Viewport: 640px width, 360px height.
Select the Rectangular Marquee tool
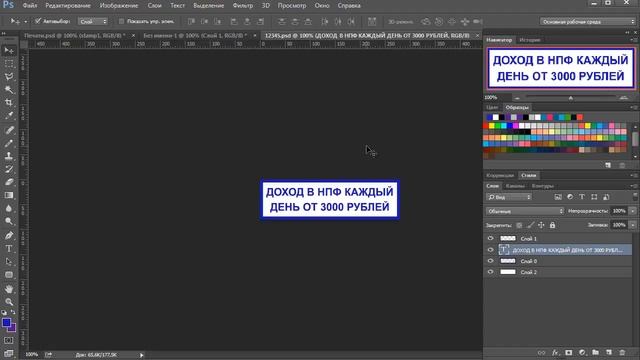[x=9, y=64]
